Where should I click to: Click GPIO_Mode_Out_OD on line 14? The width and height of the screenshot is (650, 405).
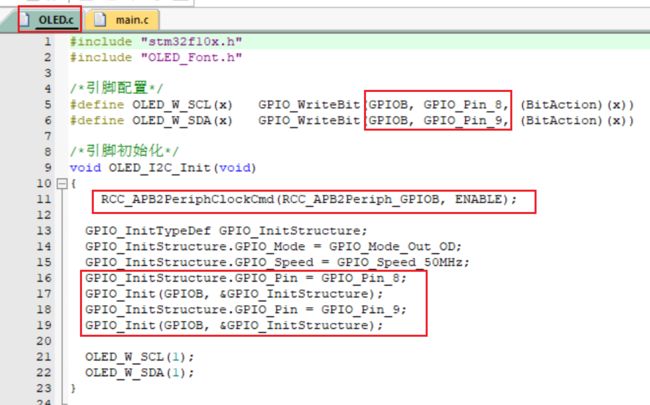pos(392,247)
